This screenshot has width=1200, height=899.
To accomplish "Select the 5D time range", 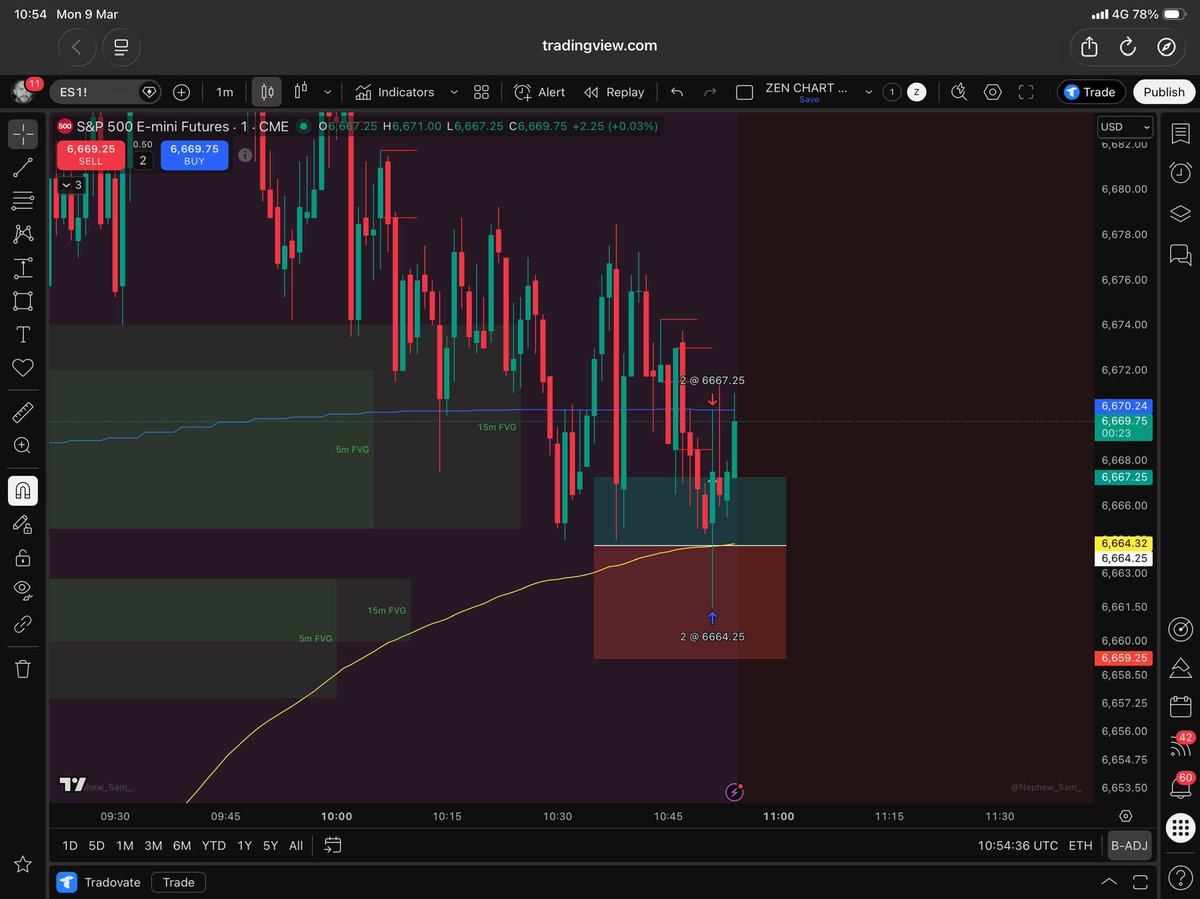I will pyautogui.click(x=96, y=846).
